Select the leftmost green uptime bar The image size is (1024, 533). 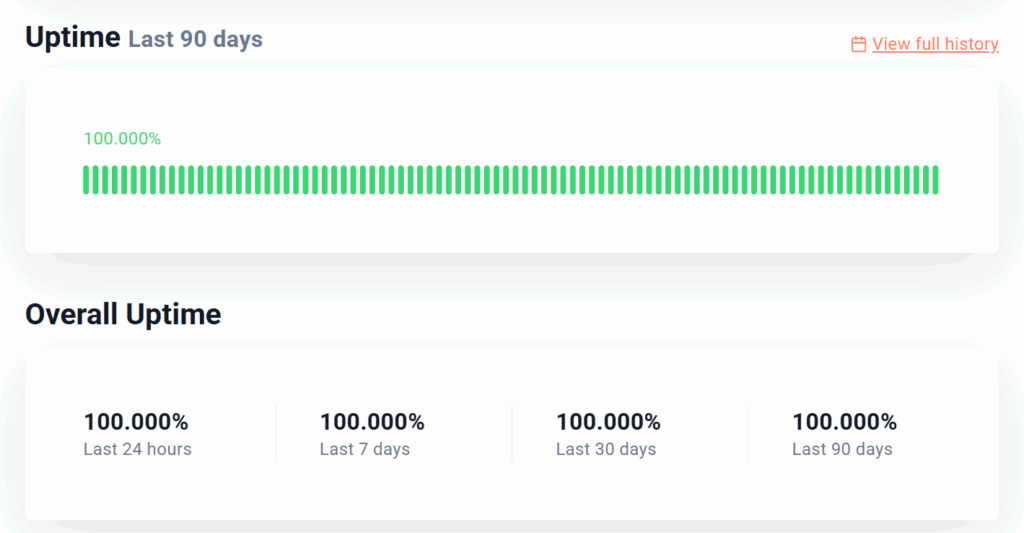tap(86, 180)
